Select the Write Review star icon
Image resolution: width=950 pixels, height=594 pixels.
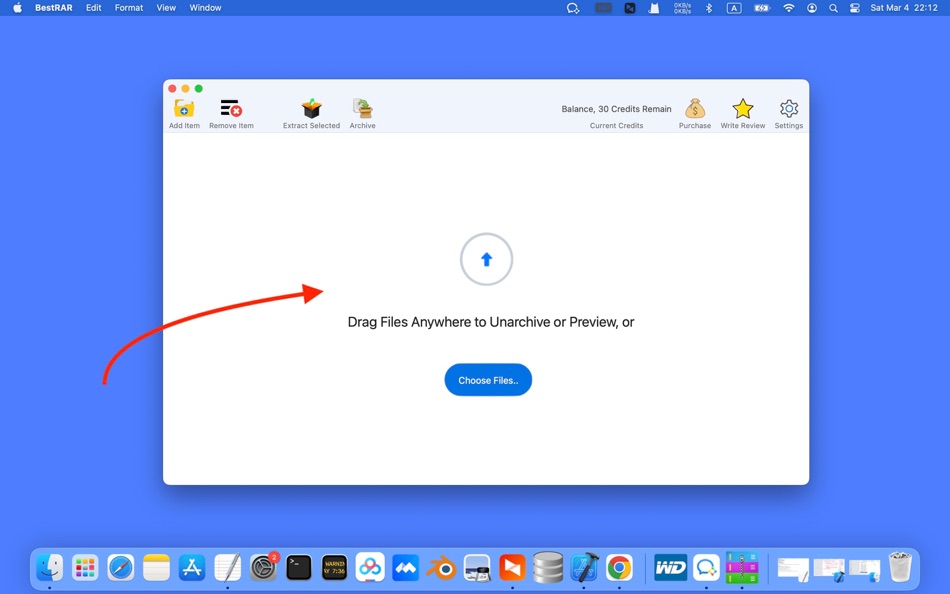742,110
